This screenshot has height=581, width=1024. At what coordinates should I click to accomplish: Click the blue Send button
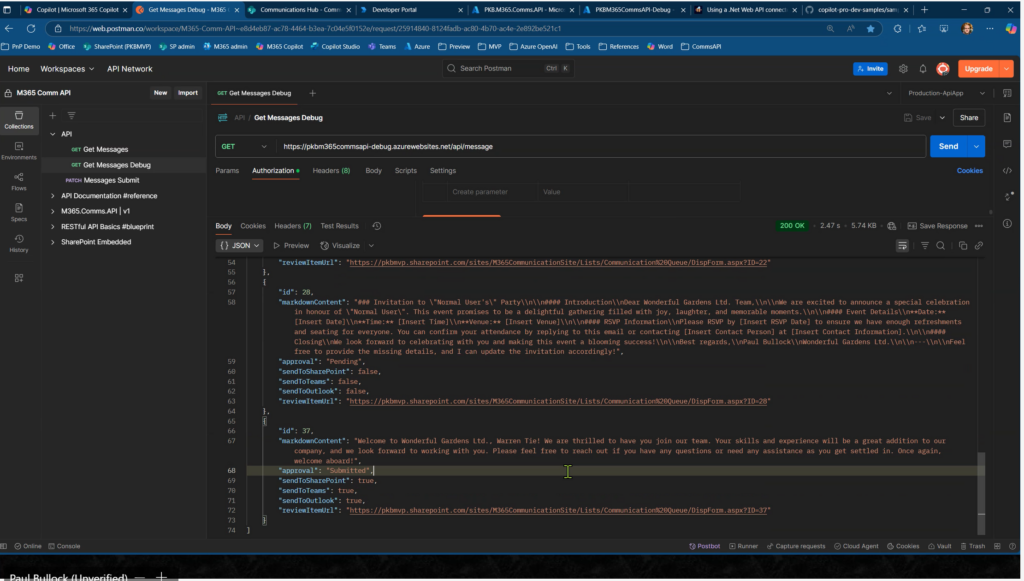[948, 146]
